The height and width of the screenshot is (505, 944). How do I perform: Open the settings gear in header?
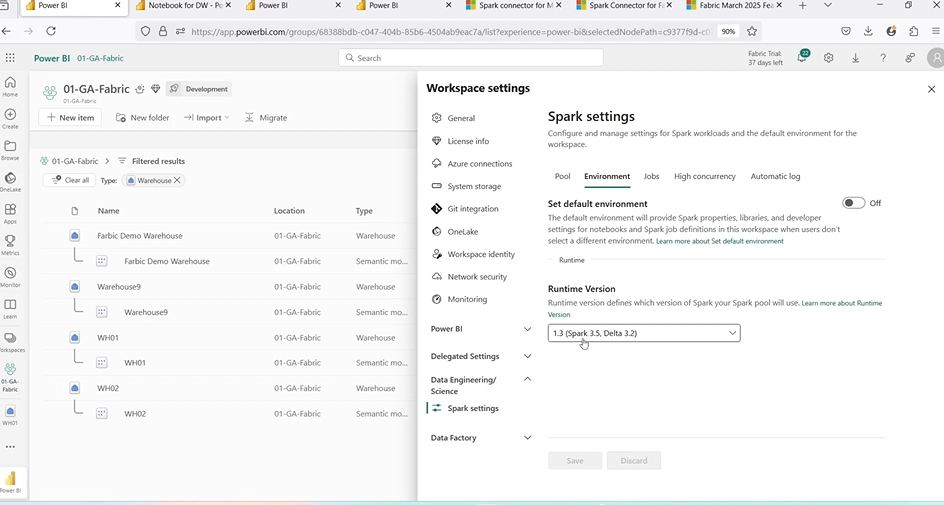[x=829, y=58]
